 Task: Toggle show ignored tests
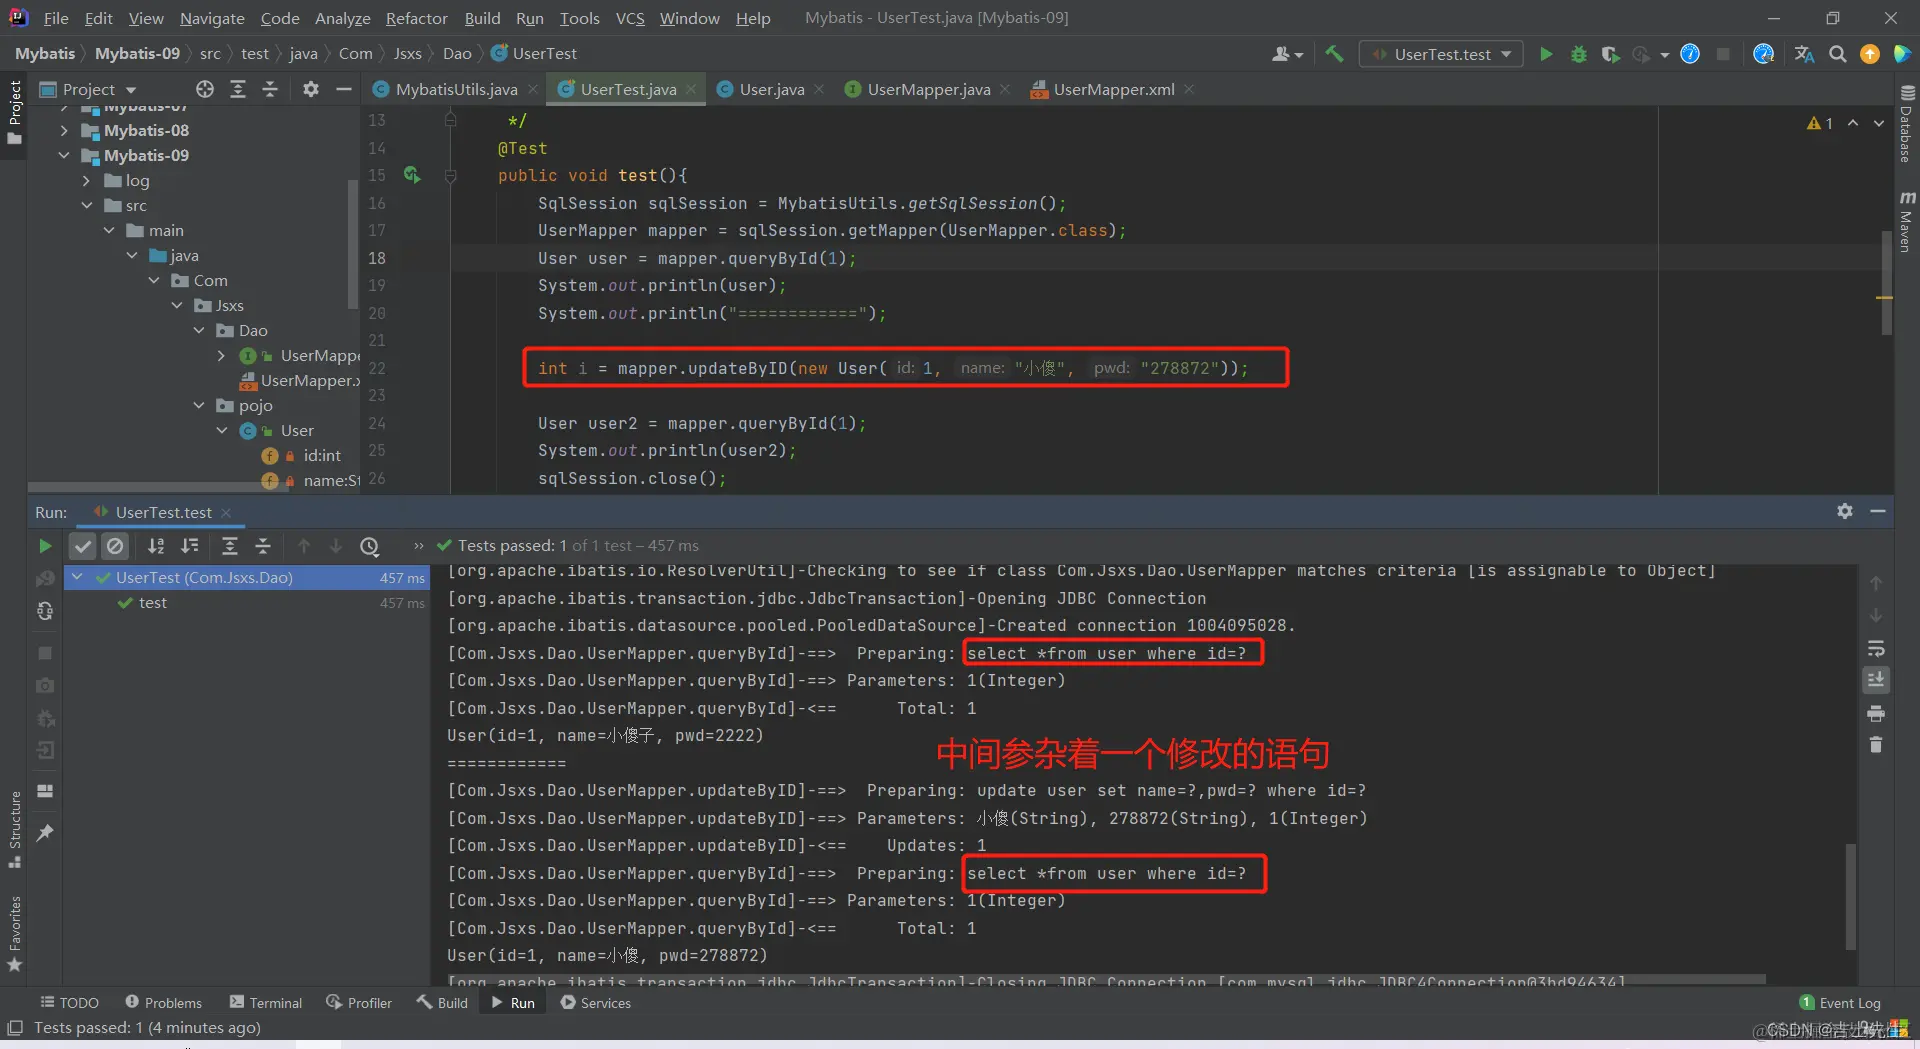tap(116, 546)
